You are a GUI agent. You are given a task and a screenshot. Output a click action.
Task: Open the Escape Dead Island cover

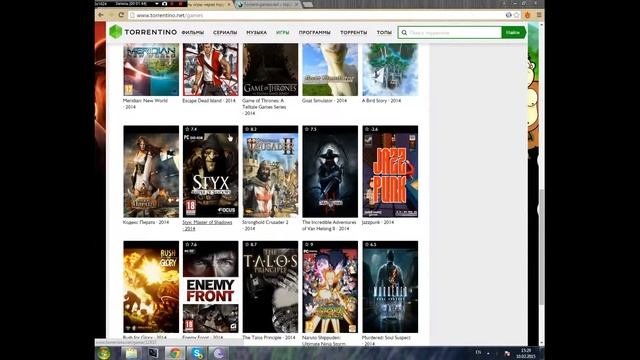click(x=211, y=70)
